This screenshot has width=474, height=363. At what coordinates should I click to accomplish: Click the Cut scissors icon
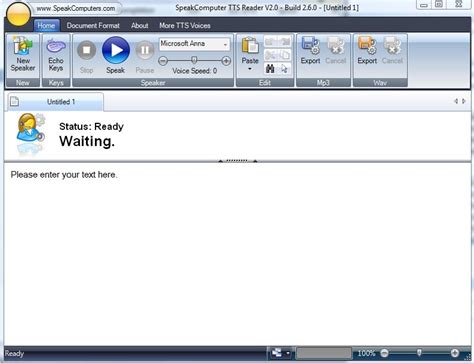[270, 55]
